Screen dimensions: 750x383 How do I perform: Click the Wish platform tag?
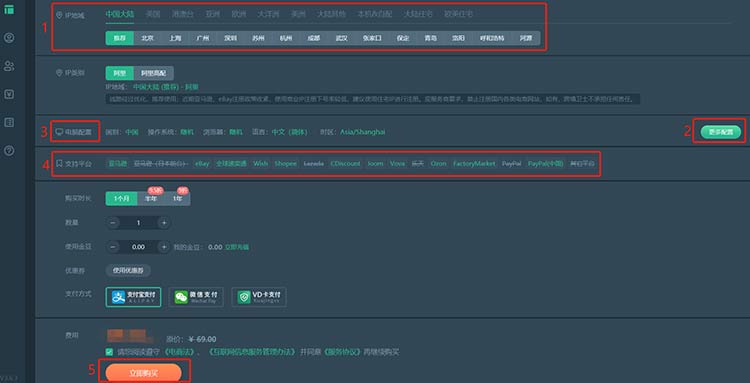click(x=261, y=164)
